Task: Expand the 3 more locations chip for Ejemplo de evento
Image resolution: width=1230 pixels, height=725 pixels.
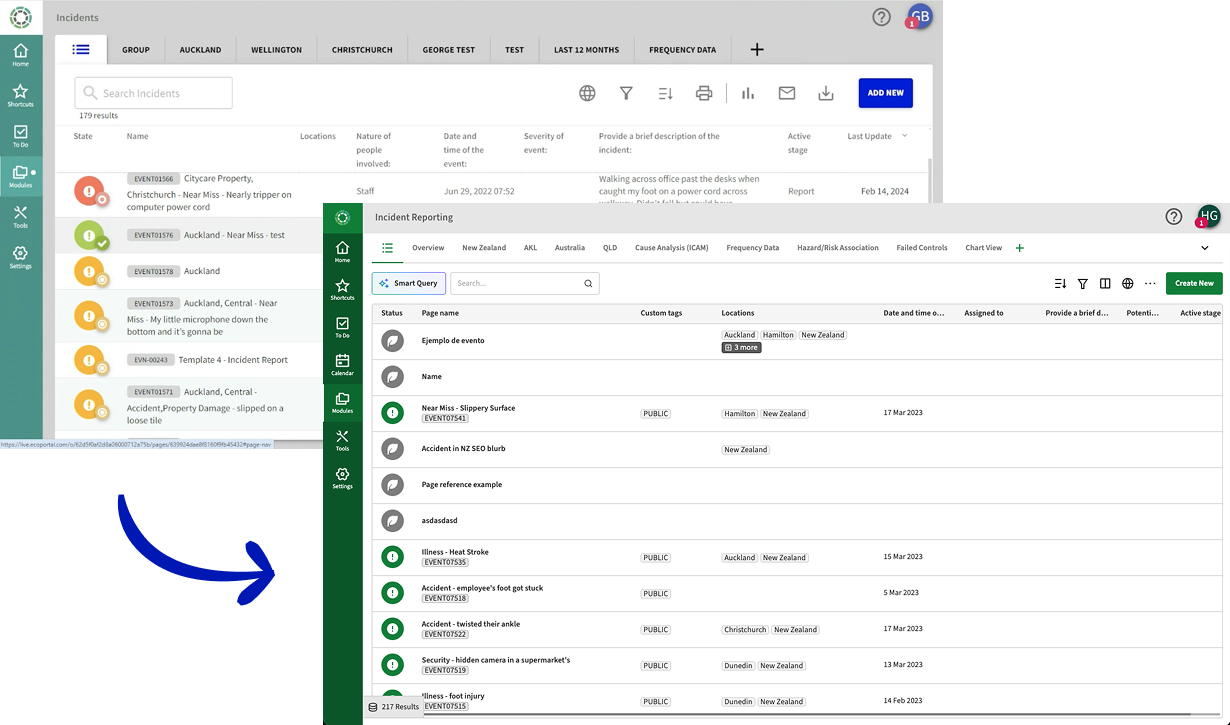Action: (740, 347)
